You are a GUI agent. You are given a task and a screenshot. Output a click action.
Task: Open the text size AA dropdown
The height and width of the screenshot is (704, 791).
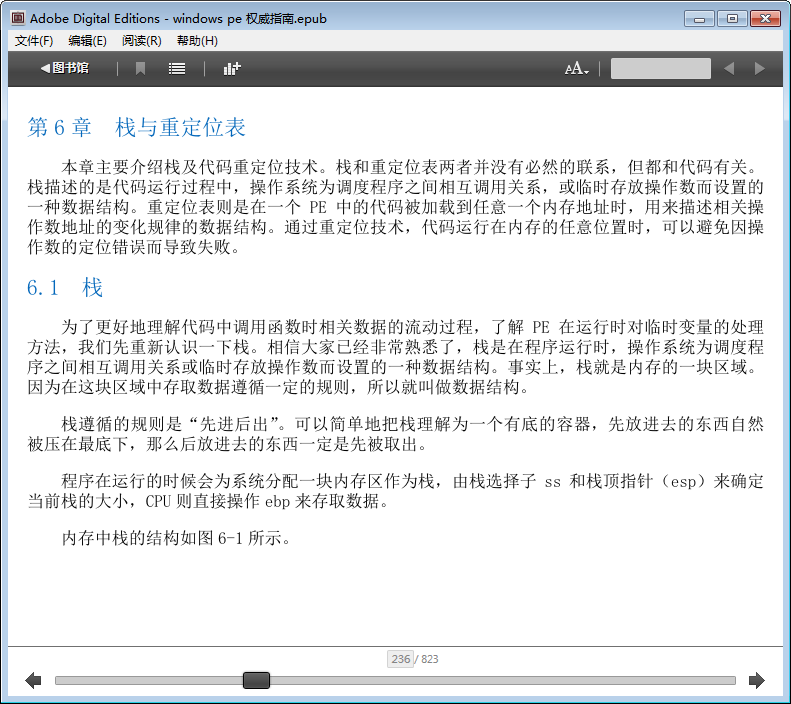[577, 68]
